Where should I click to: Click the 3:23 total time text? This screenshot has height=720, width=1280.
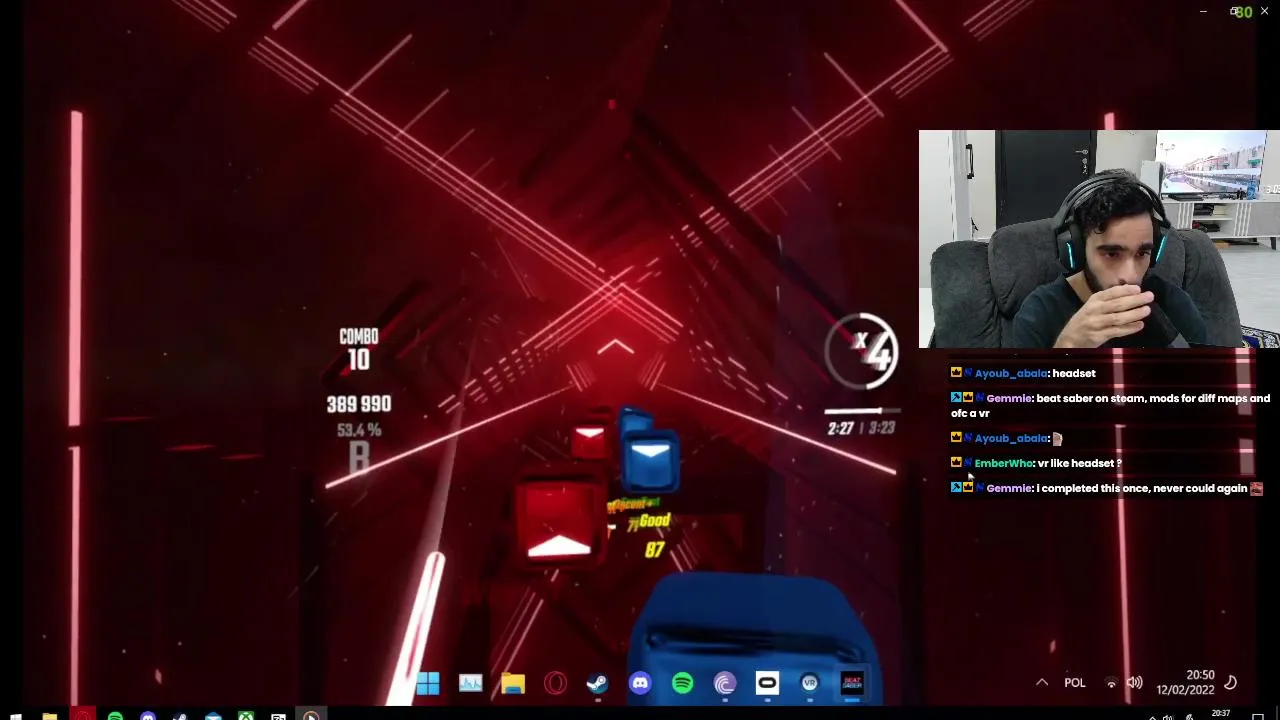[x=881, y=428]
